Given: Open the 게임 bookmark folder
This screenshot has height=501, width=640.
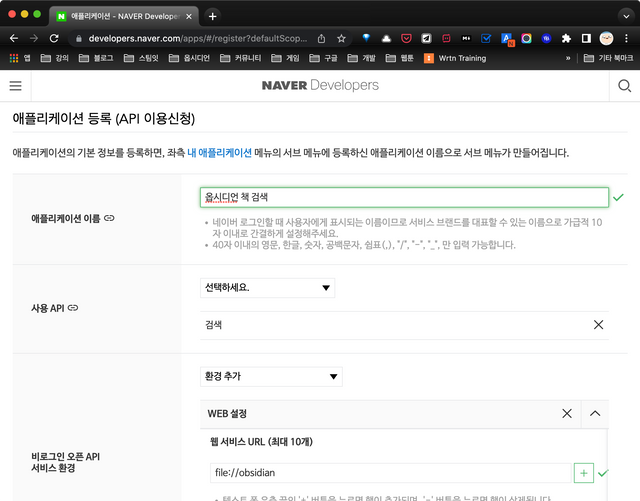Looking at the screenshot, I should [x=285, y=58].
